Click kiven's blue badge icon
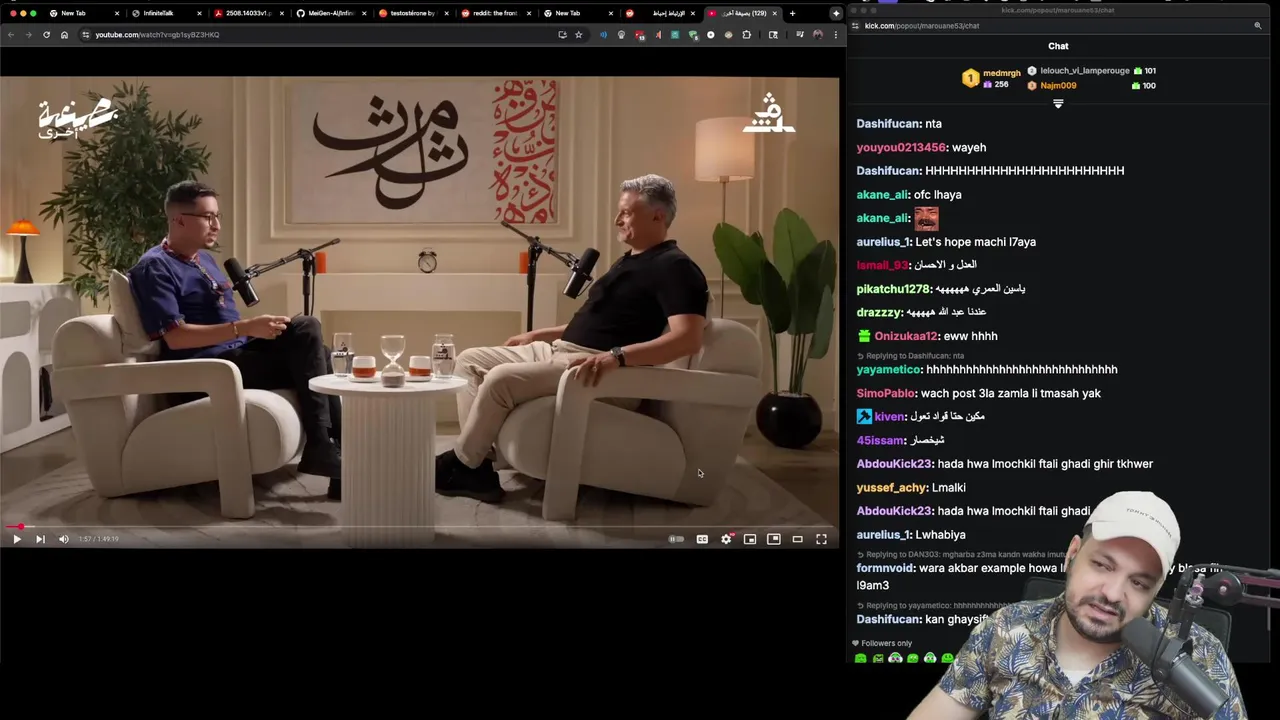 click(864, 417)
